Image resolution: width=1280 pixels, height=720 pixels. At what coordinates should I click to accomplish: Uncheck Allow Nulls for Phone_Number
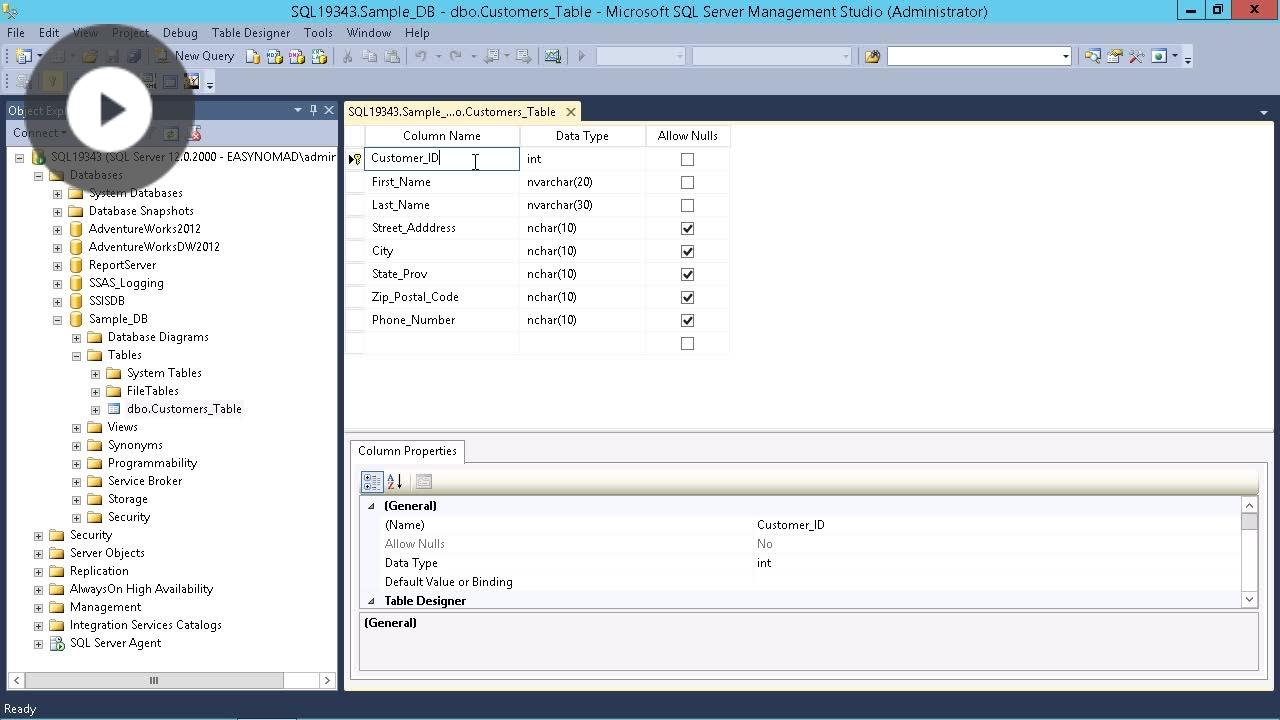[687, 320]
